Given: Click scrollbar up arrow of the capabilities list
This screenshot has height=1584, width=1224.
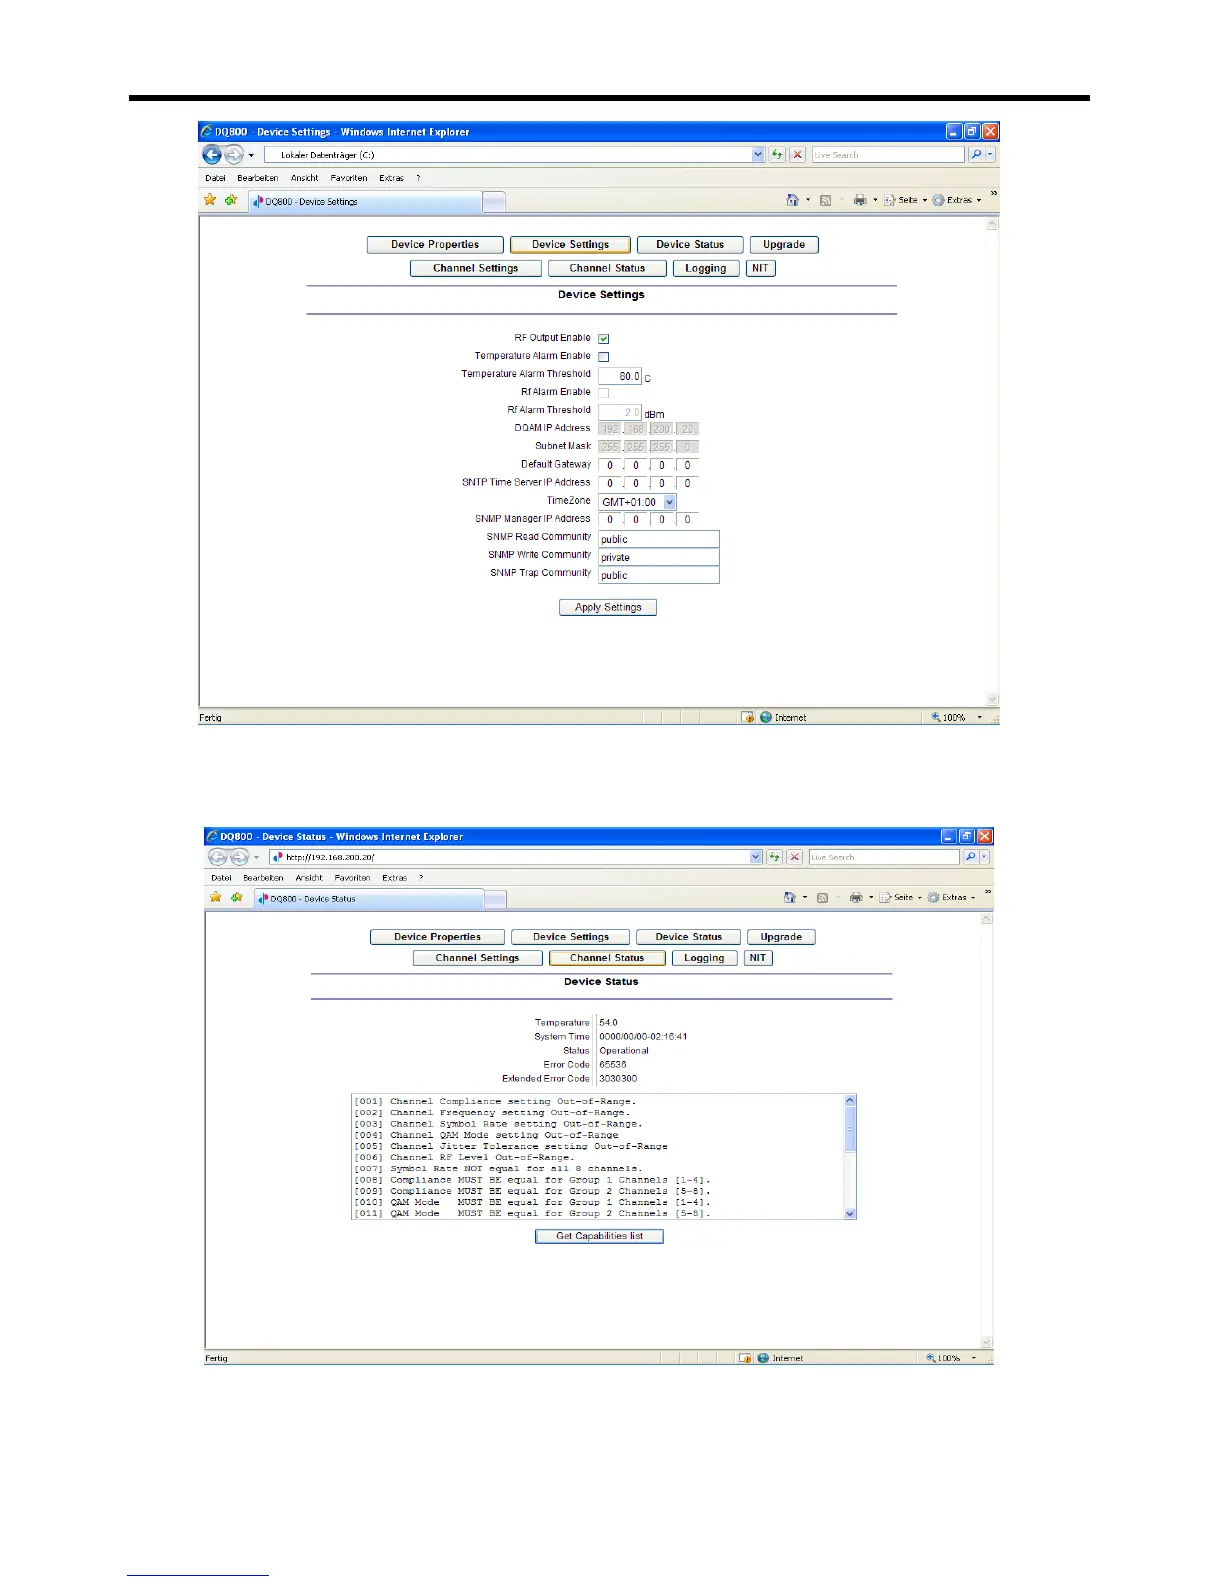Looking at the screenshot, I should (x=851, y=1100).
